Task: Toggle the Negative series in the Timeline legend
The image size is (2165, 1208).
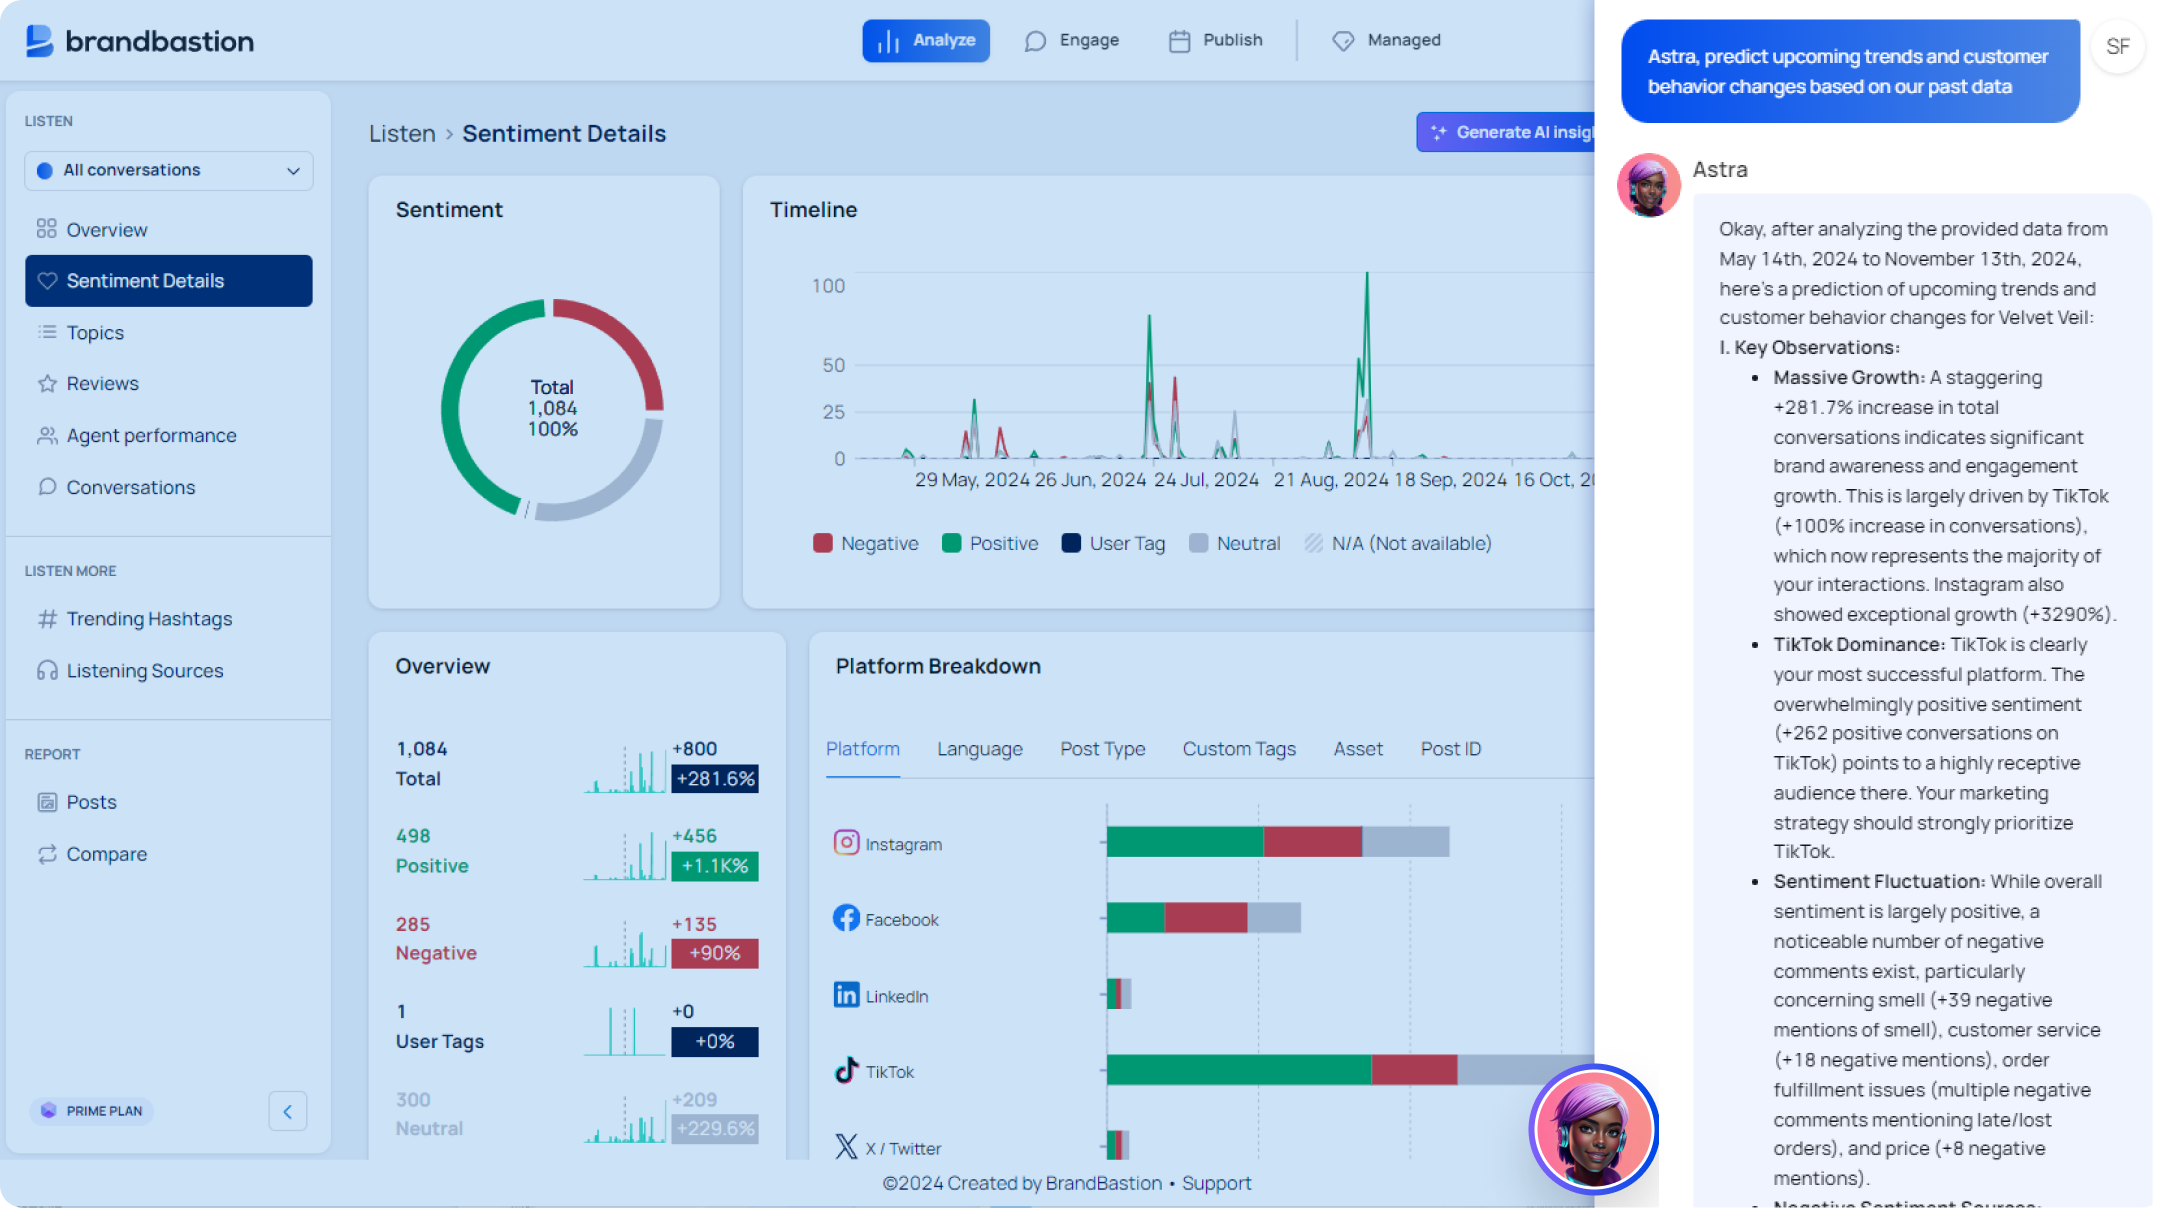Action: pos(866,543)
